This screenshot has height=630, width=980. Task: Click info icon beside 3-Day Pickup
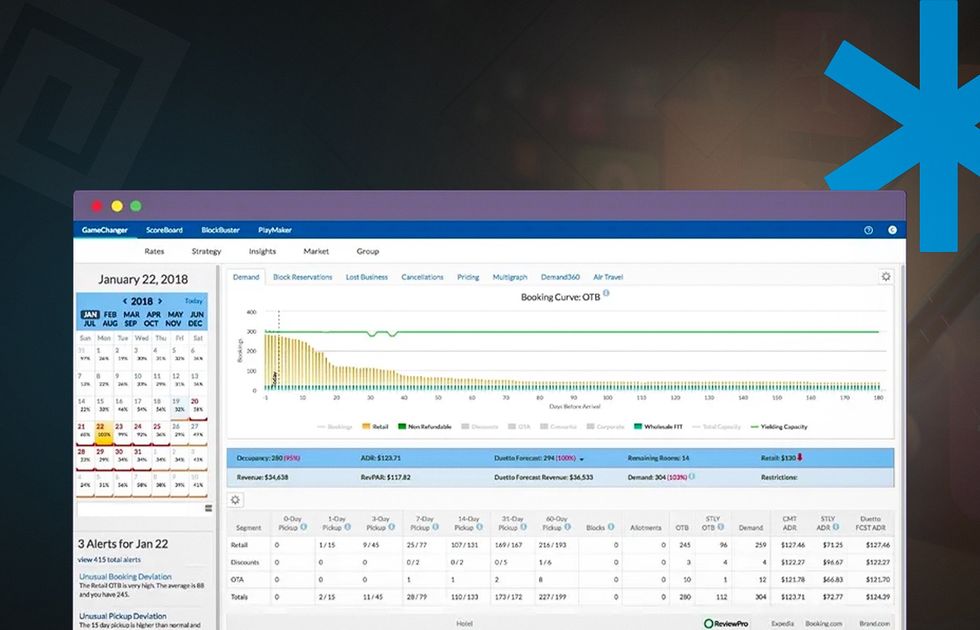(x=391, y=528)
